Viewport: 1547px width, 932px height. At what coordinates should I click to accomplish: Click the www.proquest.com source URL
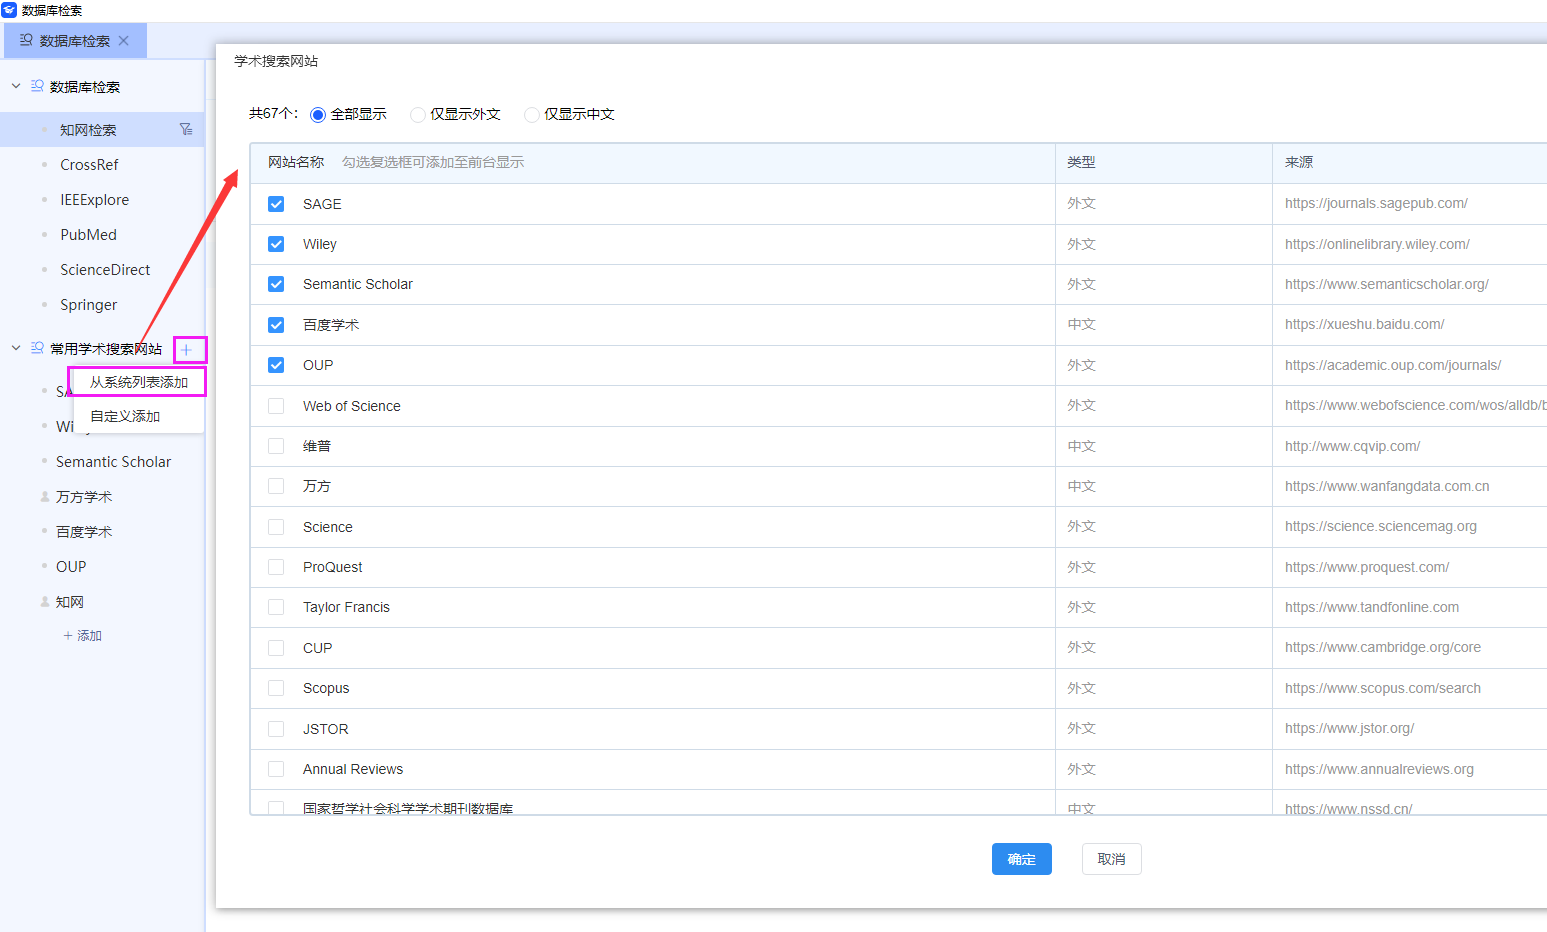click(x=1367, y=567)
